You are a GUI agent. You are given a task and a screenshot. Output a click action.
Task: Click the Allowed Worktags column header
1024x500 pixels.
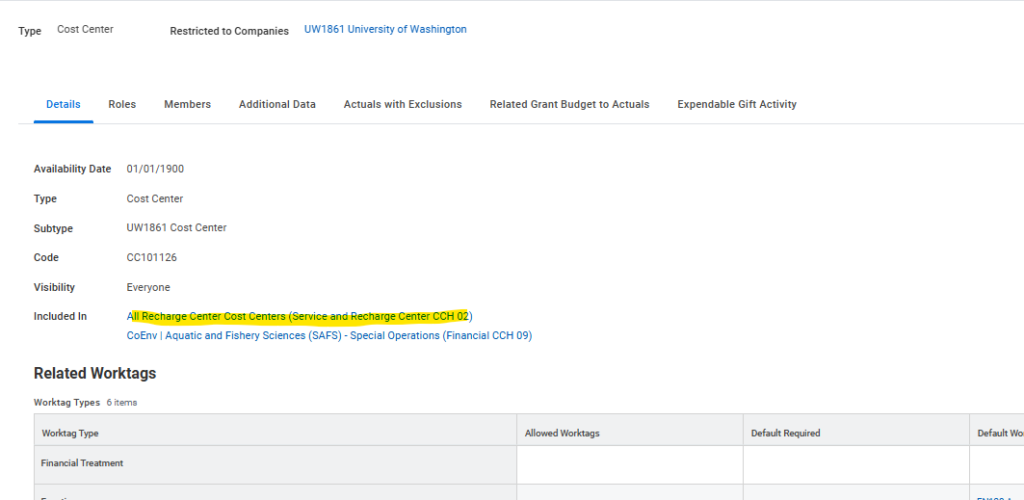(562, 433)
